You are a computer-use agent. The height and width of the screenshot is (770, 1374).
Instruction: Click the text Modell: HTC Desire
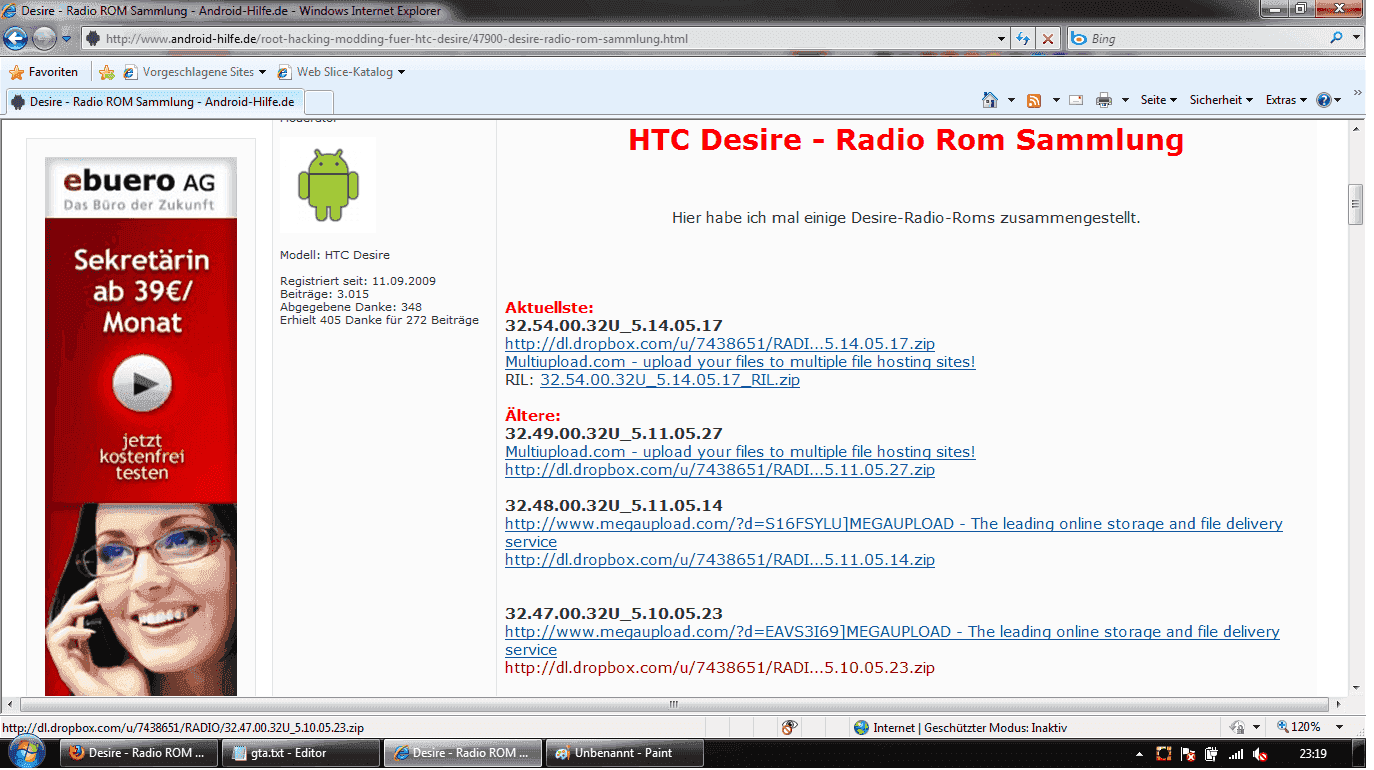(335, 255)
